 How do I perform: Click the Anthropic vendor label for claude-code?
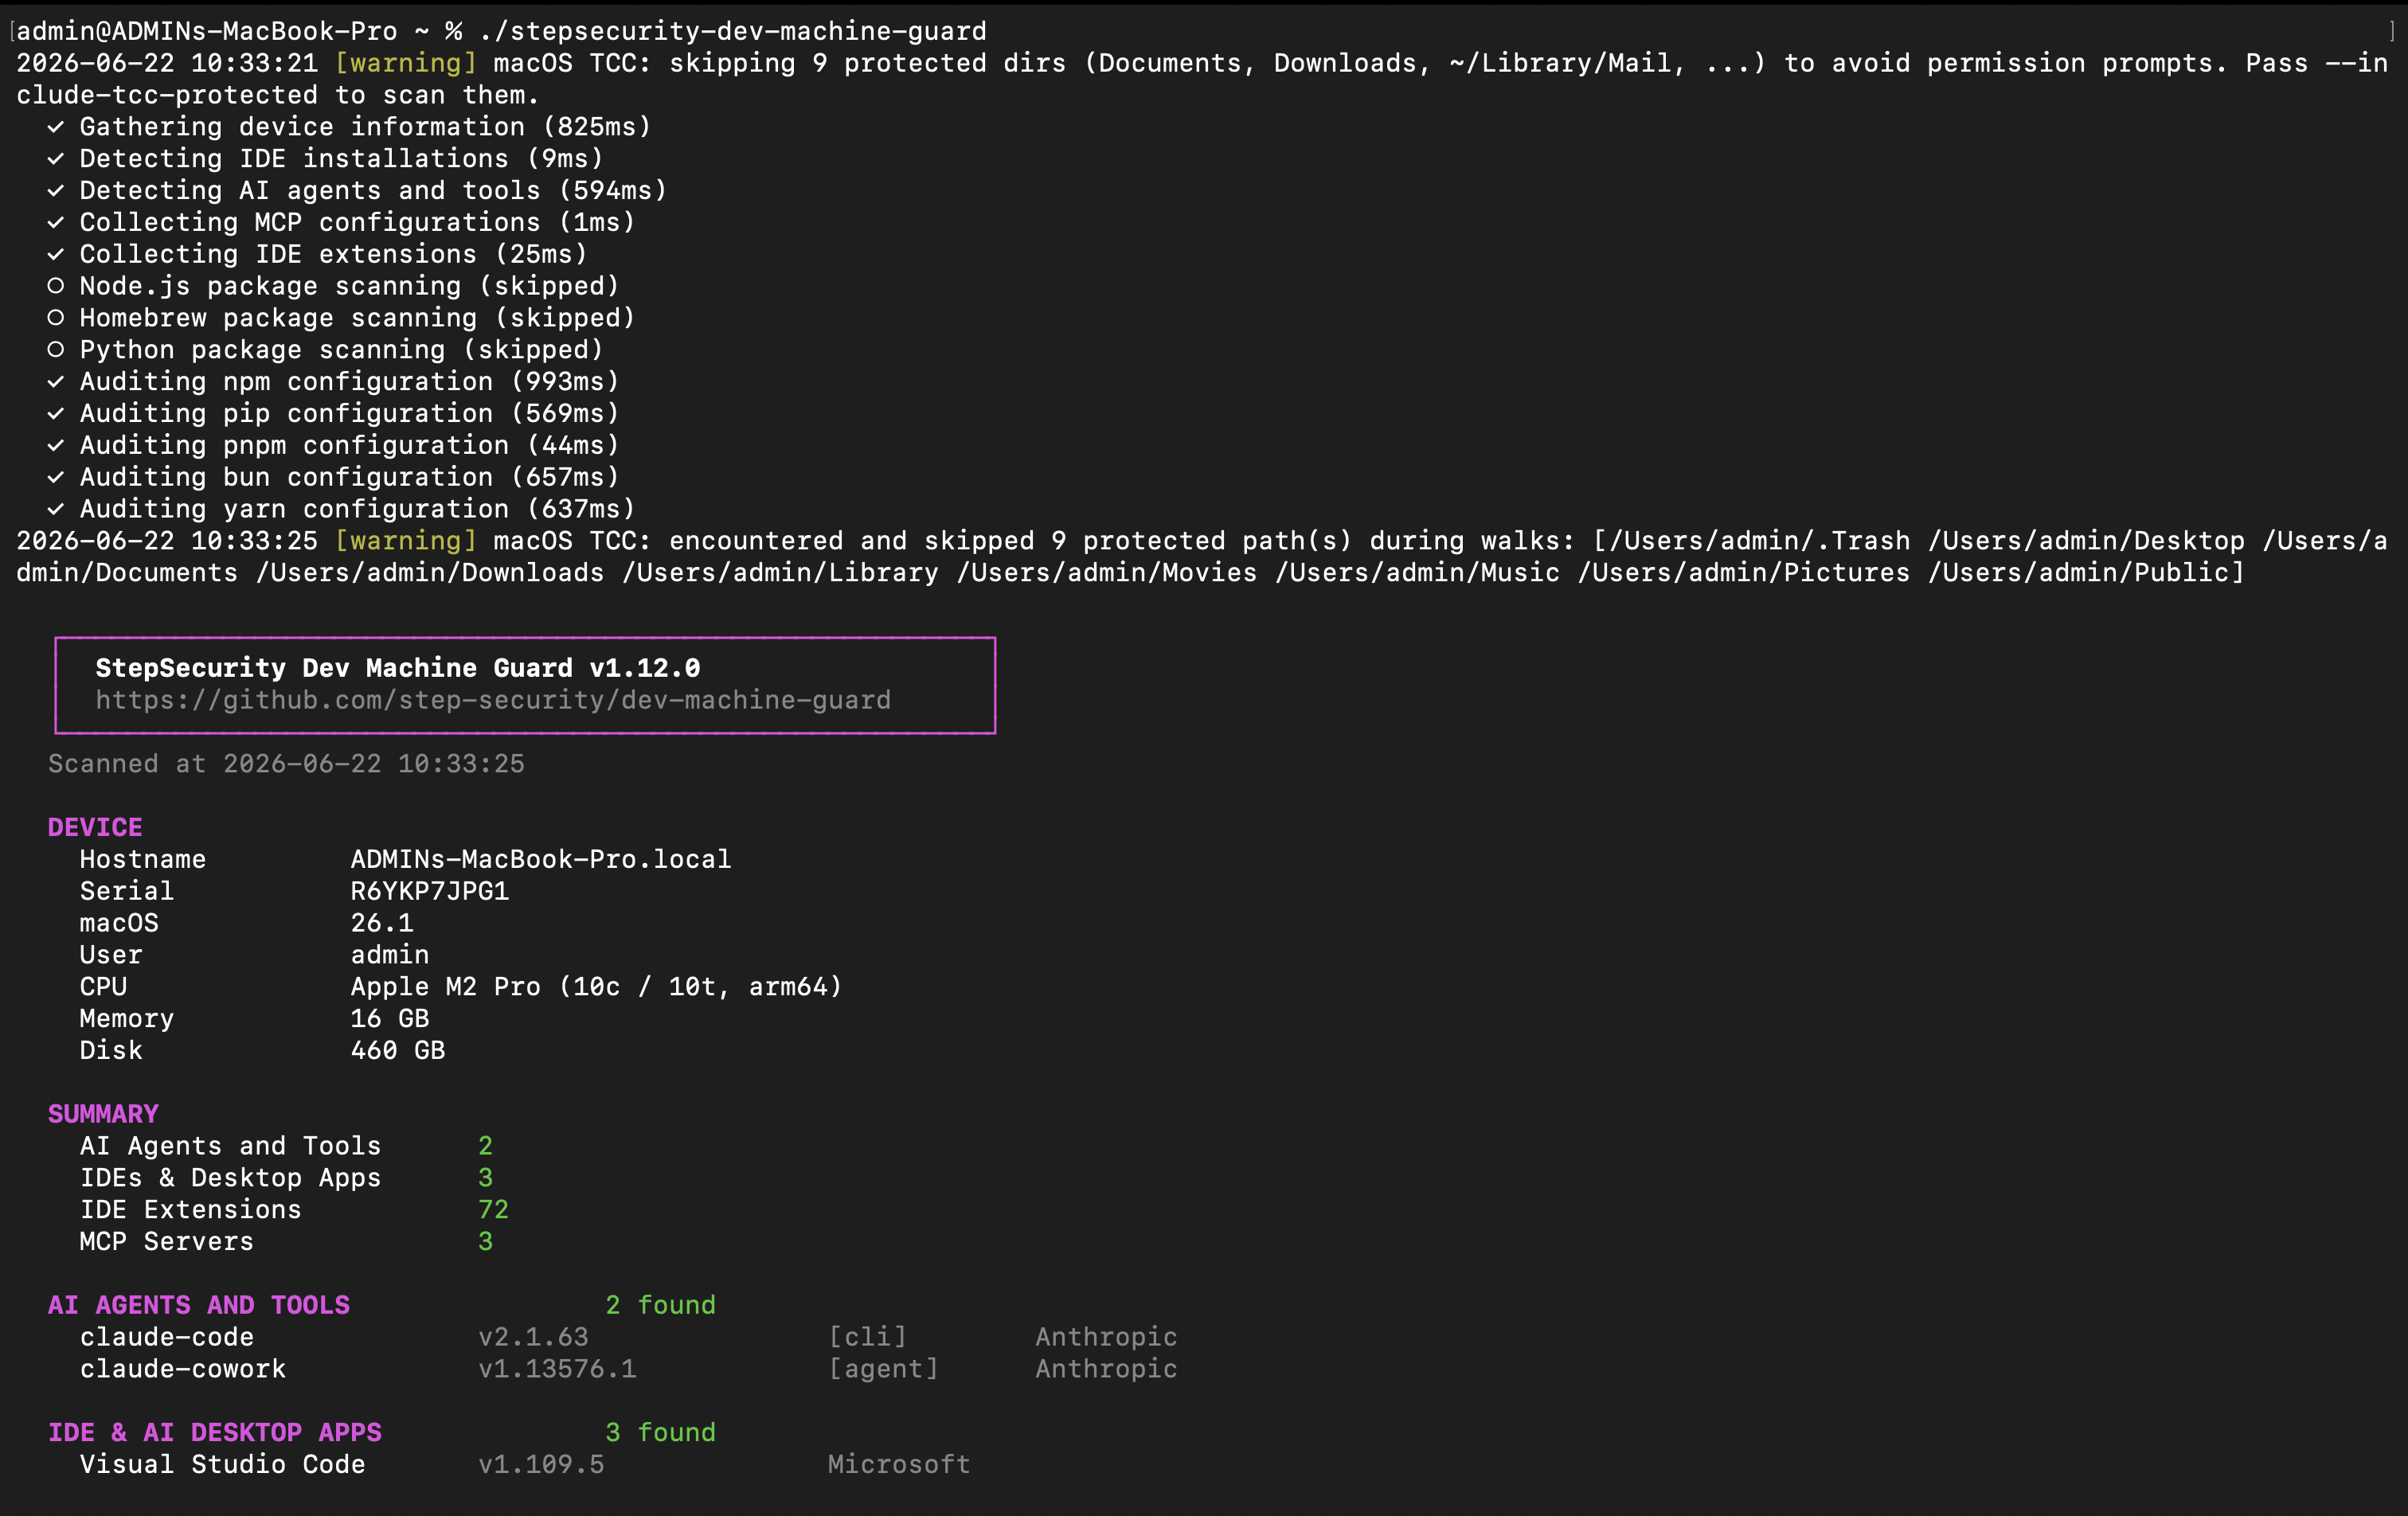coord(1106,1337)
